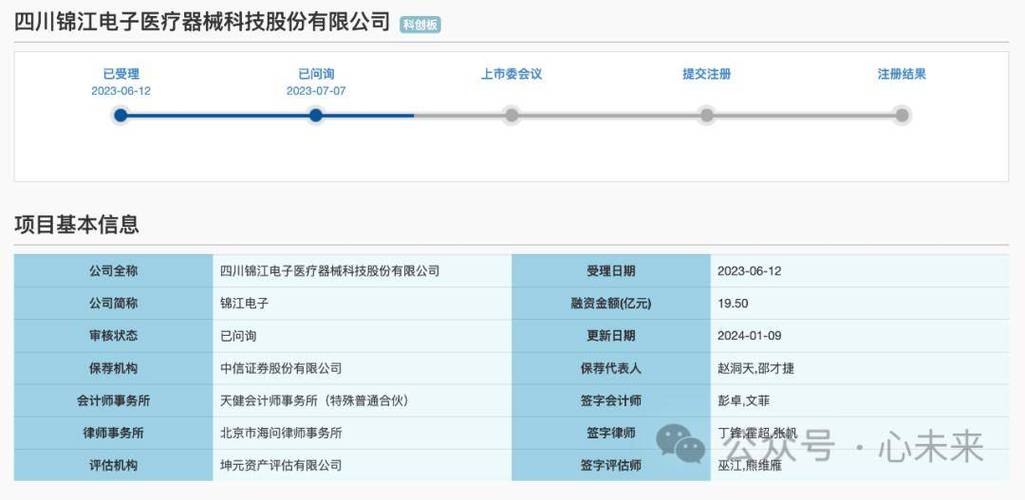Select the 上市委会议 stage label
The image size is (1025, 500).
(x=511, y=74)
